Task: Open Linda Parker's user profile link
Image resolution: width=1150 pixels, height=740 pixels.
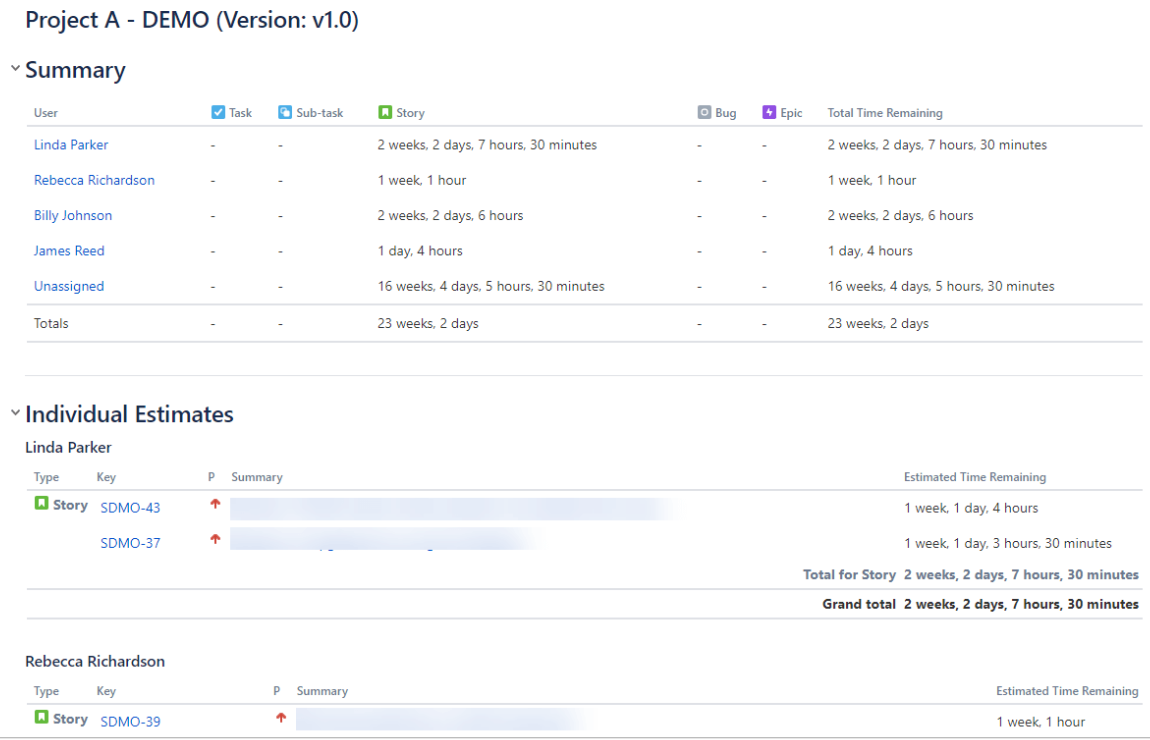Action: tap(70, 144)
